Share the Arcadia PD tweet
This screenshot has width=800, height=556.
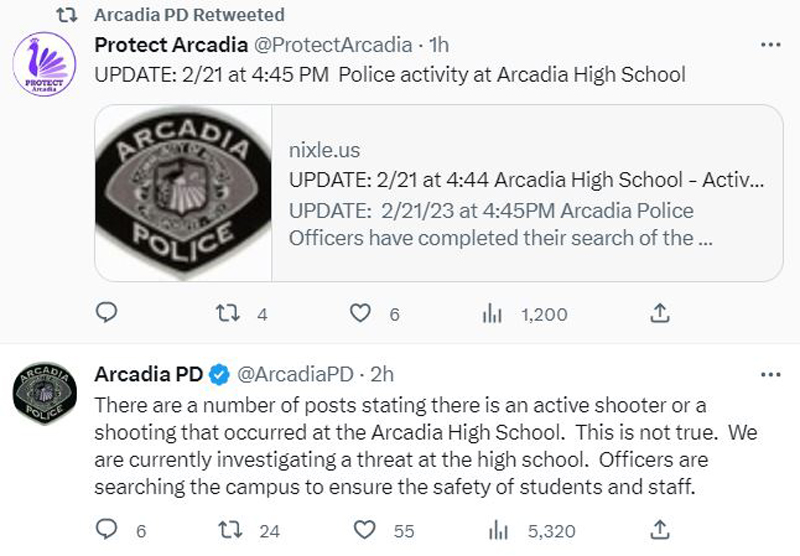click(x=660, y=530)
